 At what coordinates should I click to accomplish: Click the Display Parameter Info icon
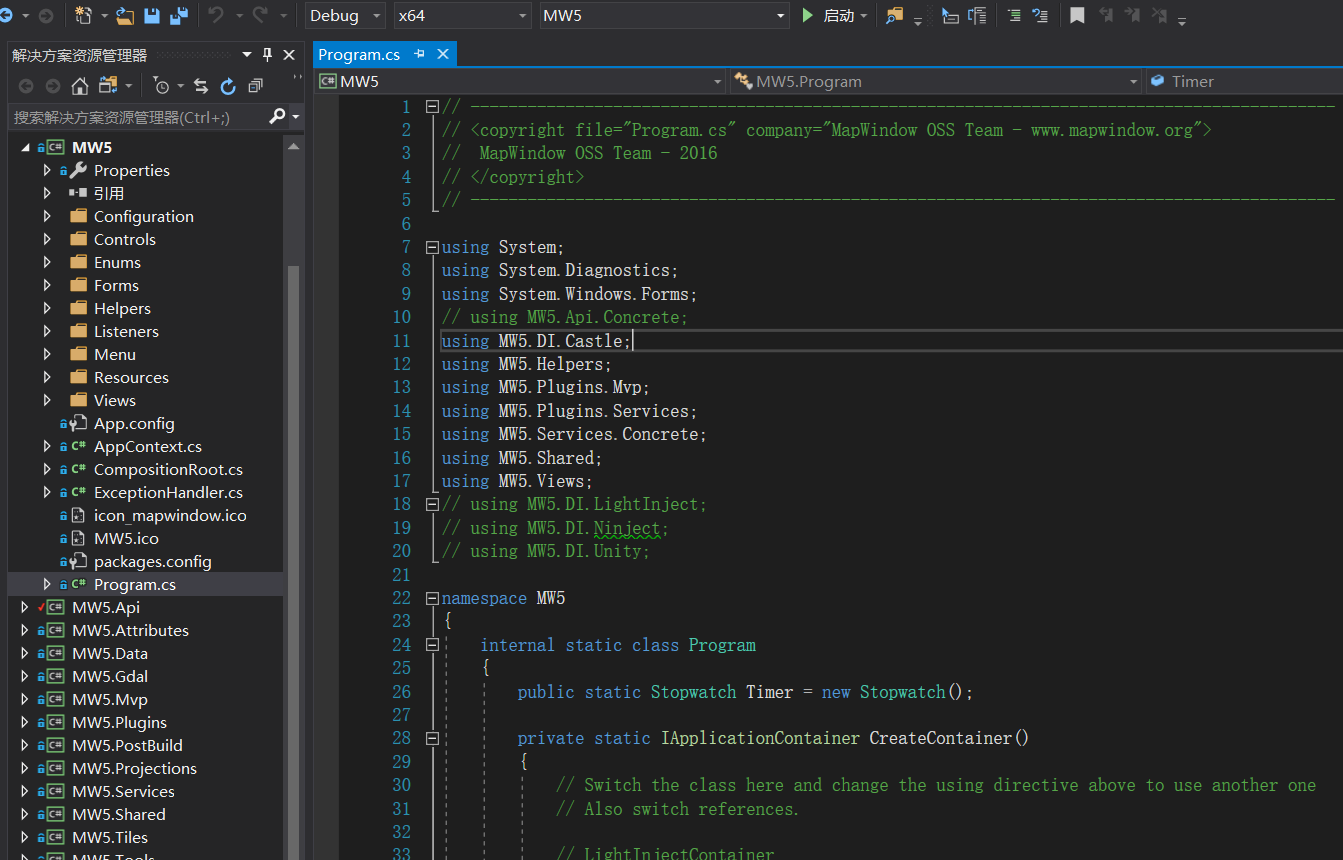[977, 16]
